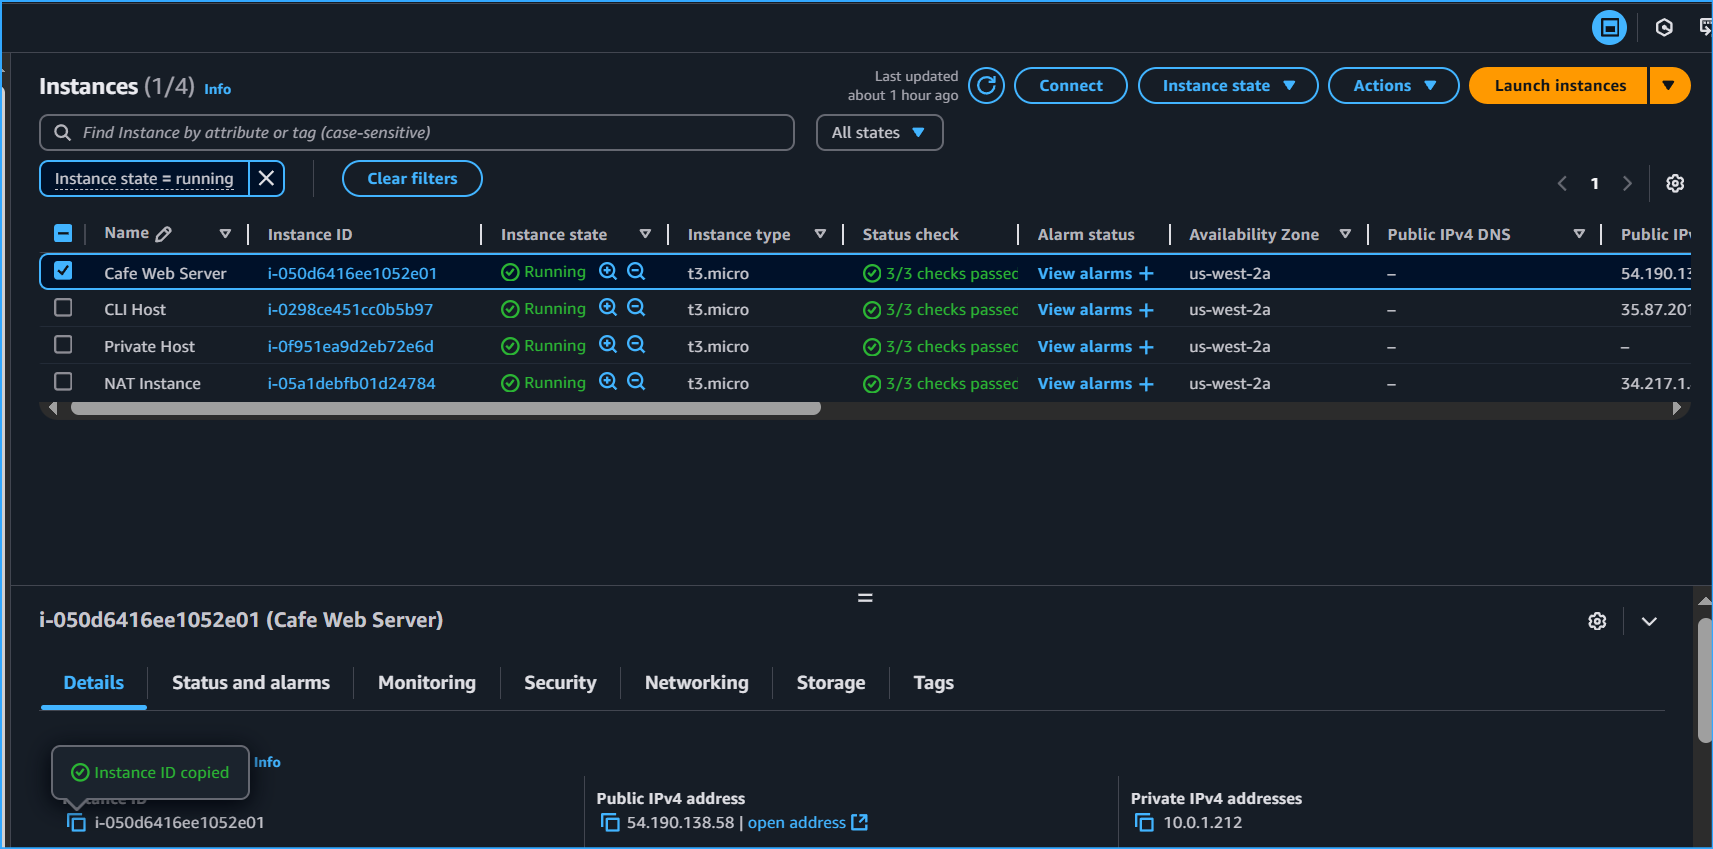Zoom out filter for NAT Instance state
The image size is (1713, 849).
pyautogui.click(x=636, y=382)
